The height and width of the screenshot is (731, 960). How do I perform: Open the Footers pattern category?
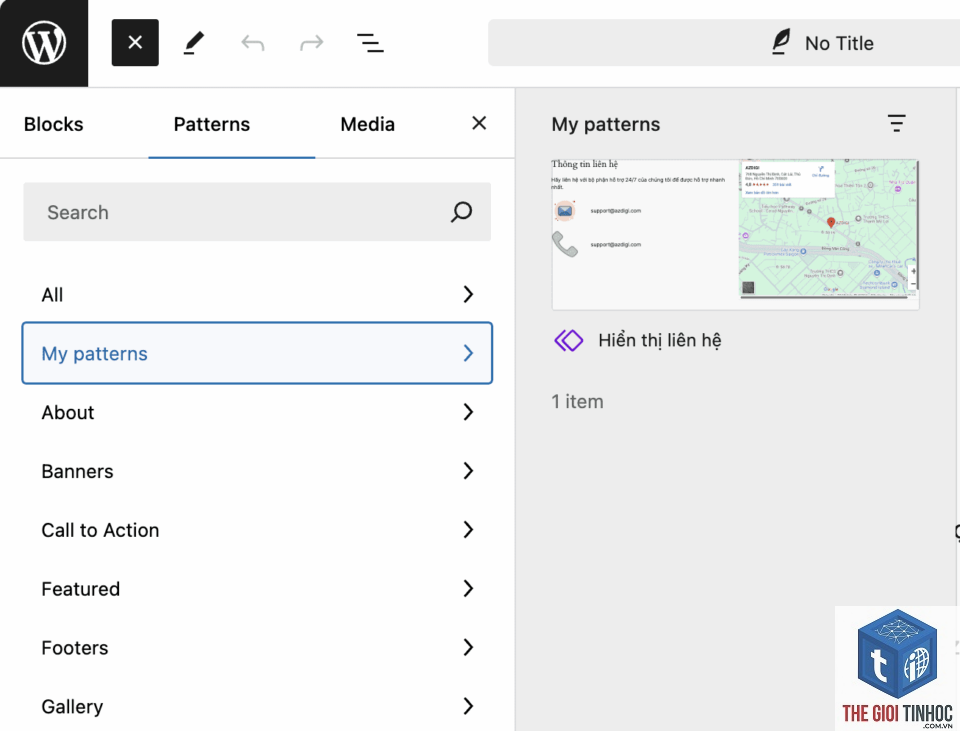257,647
